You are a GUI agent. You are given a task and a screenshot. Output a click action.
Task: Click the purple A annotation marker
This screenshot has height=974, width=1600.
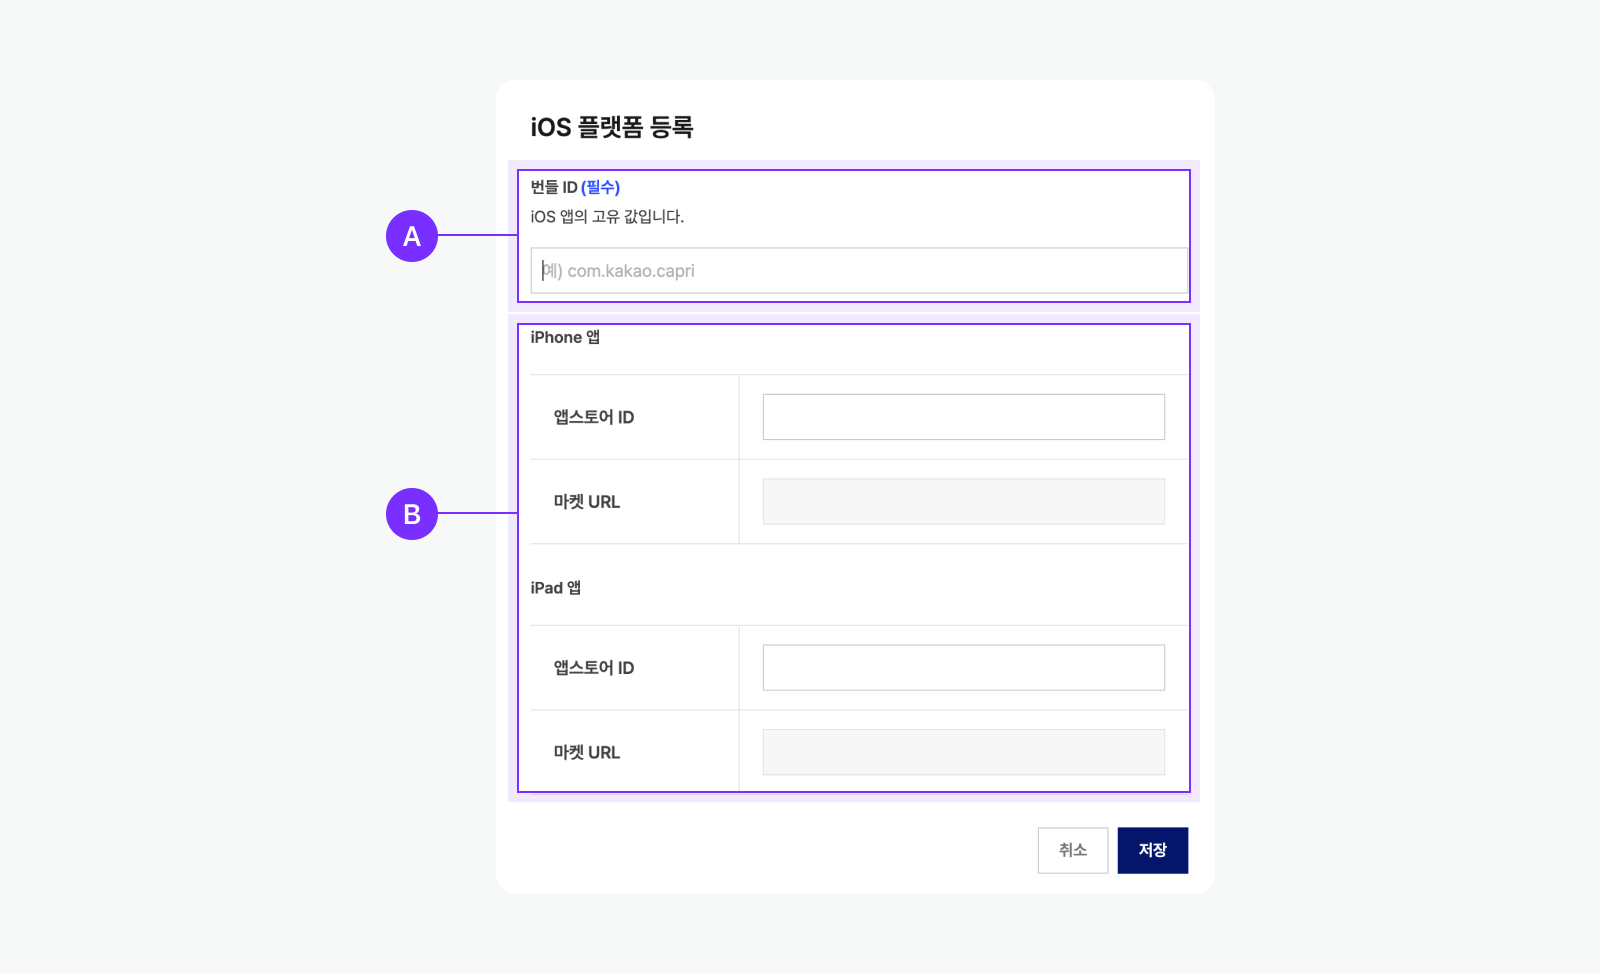click(412, 236)
